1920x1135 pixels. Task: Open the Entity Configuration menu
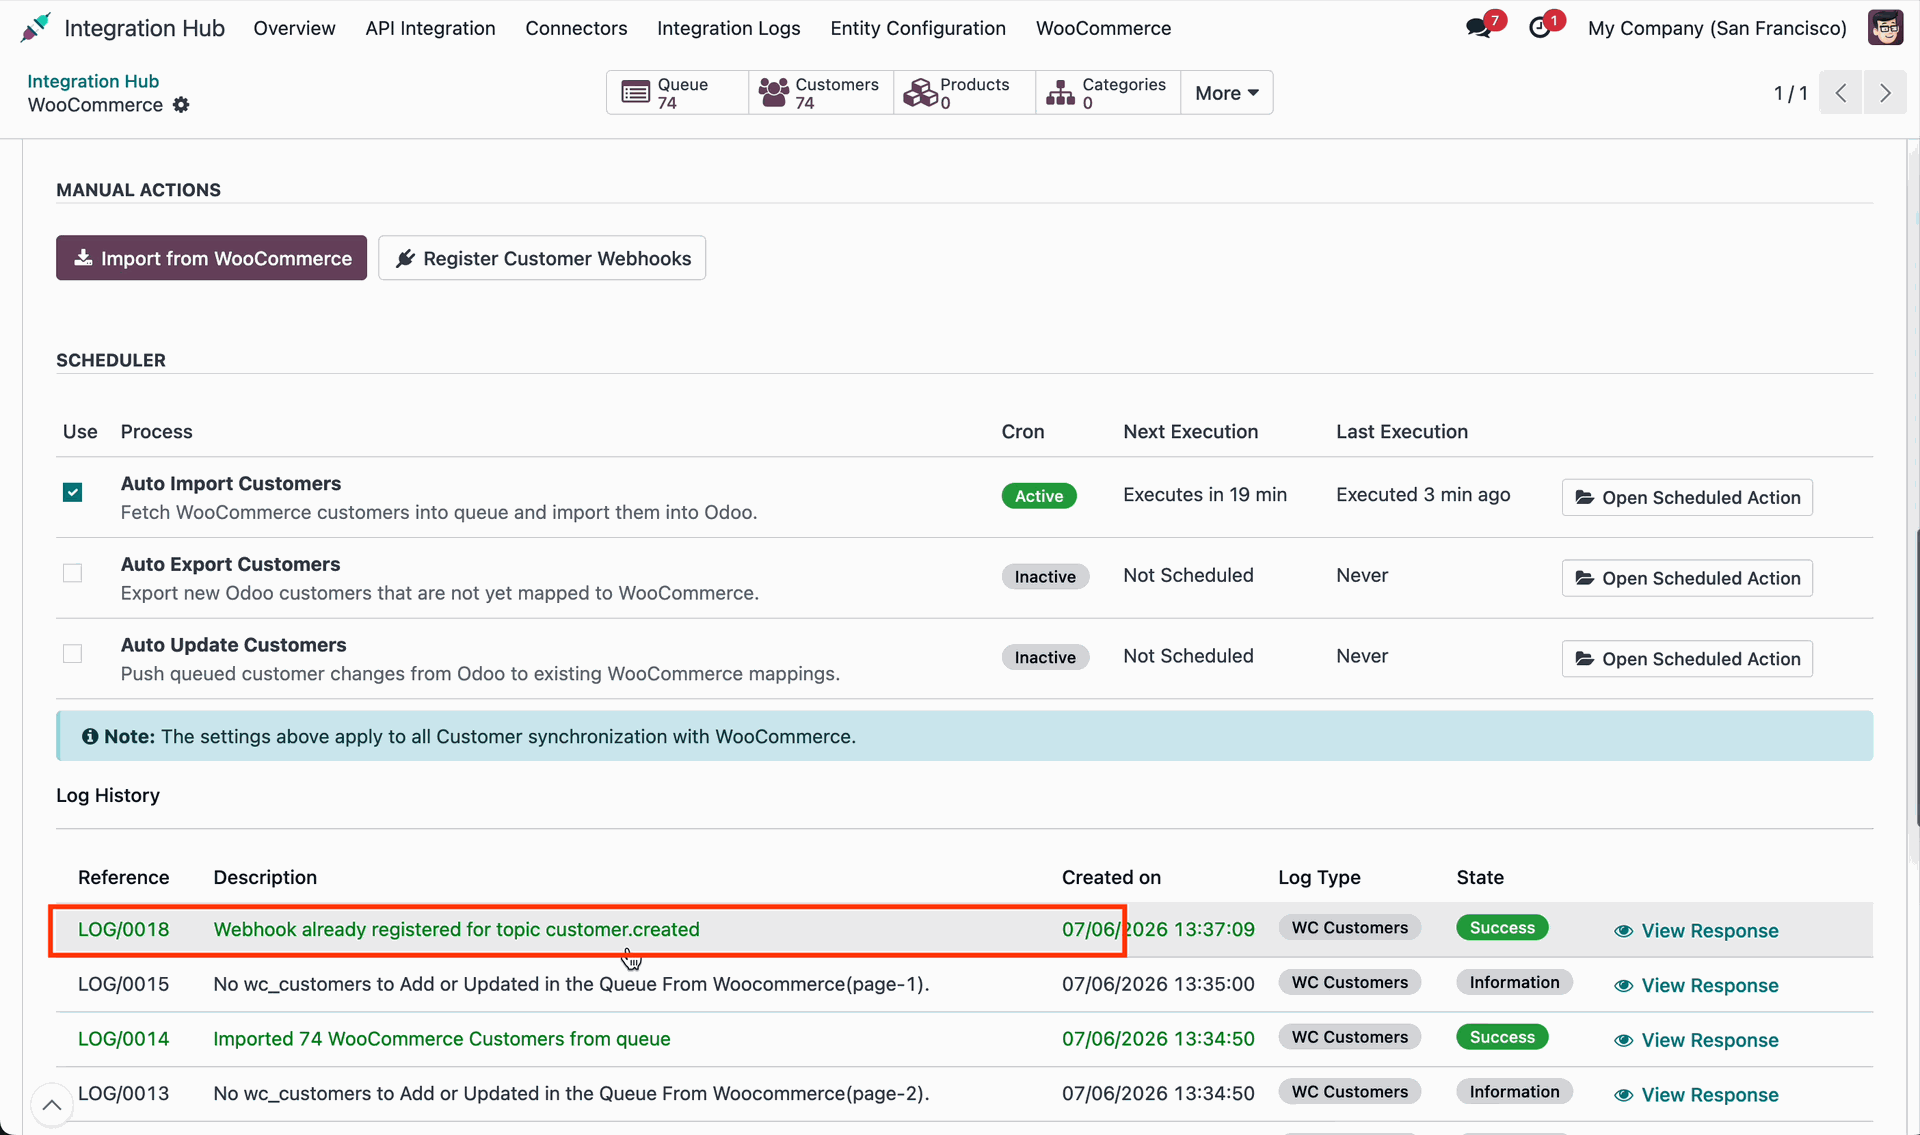tap(917, 28)
